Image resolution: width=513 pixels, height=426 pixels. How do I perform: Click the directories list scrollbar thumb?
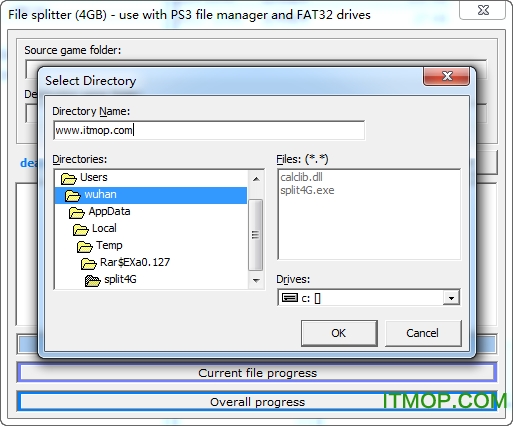[256, 235]
